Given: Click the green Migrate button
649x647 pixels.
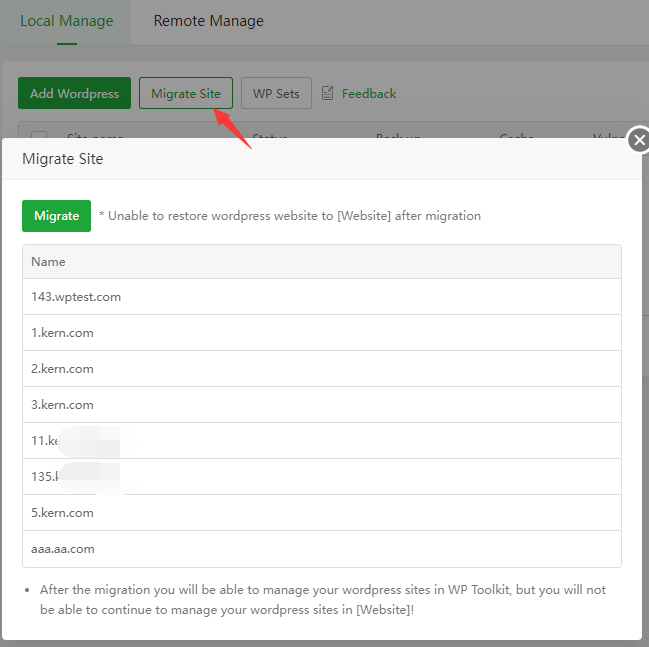Looking at the screenshot, I should 56,215.
